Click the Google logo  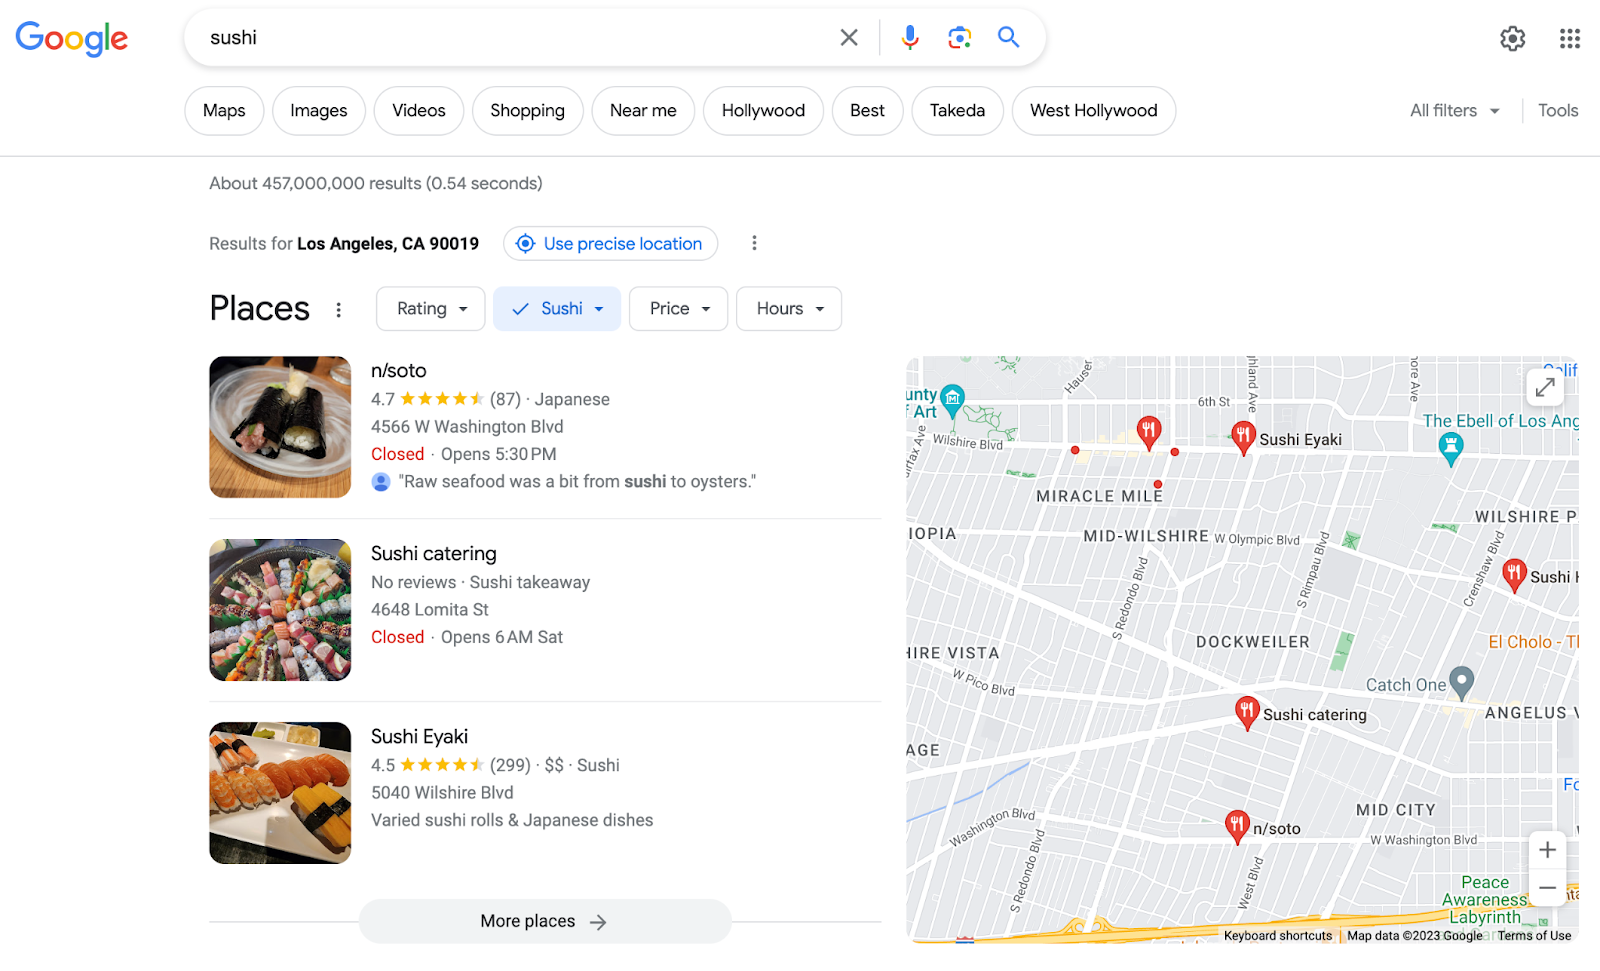point(72,38)
